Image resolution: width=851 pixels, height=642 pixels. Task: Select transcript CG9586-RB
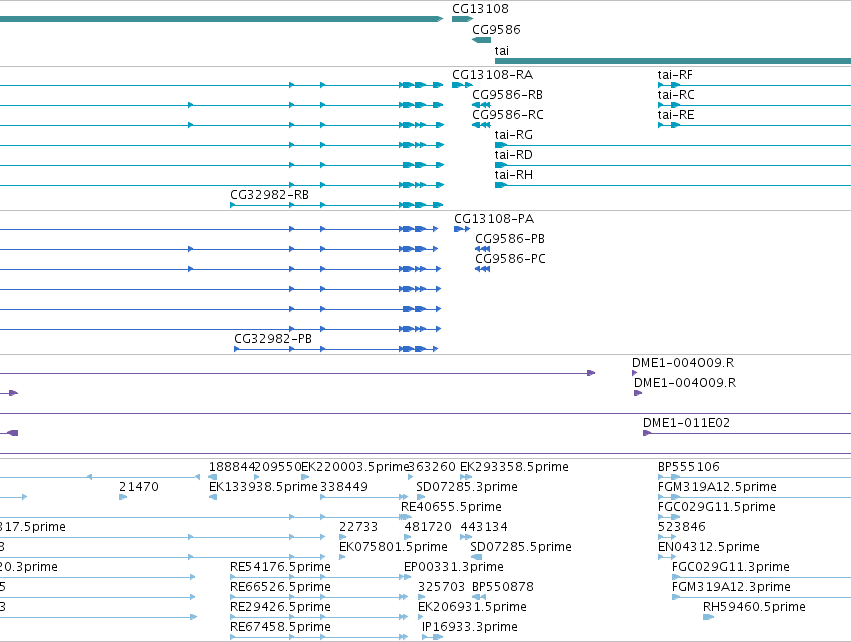507,95
